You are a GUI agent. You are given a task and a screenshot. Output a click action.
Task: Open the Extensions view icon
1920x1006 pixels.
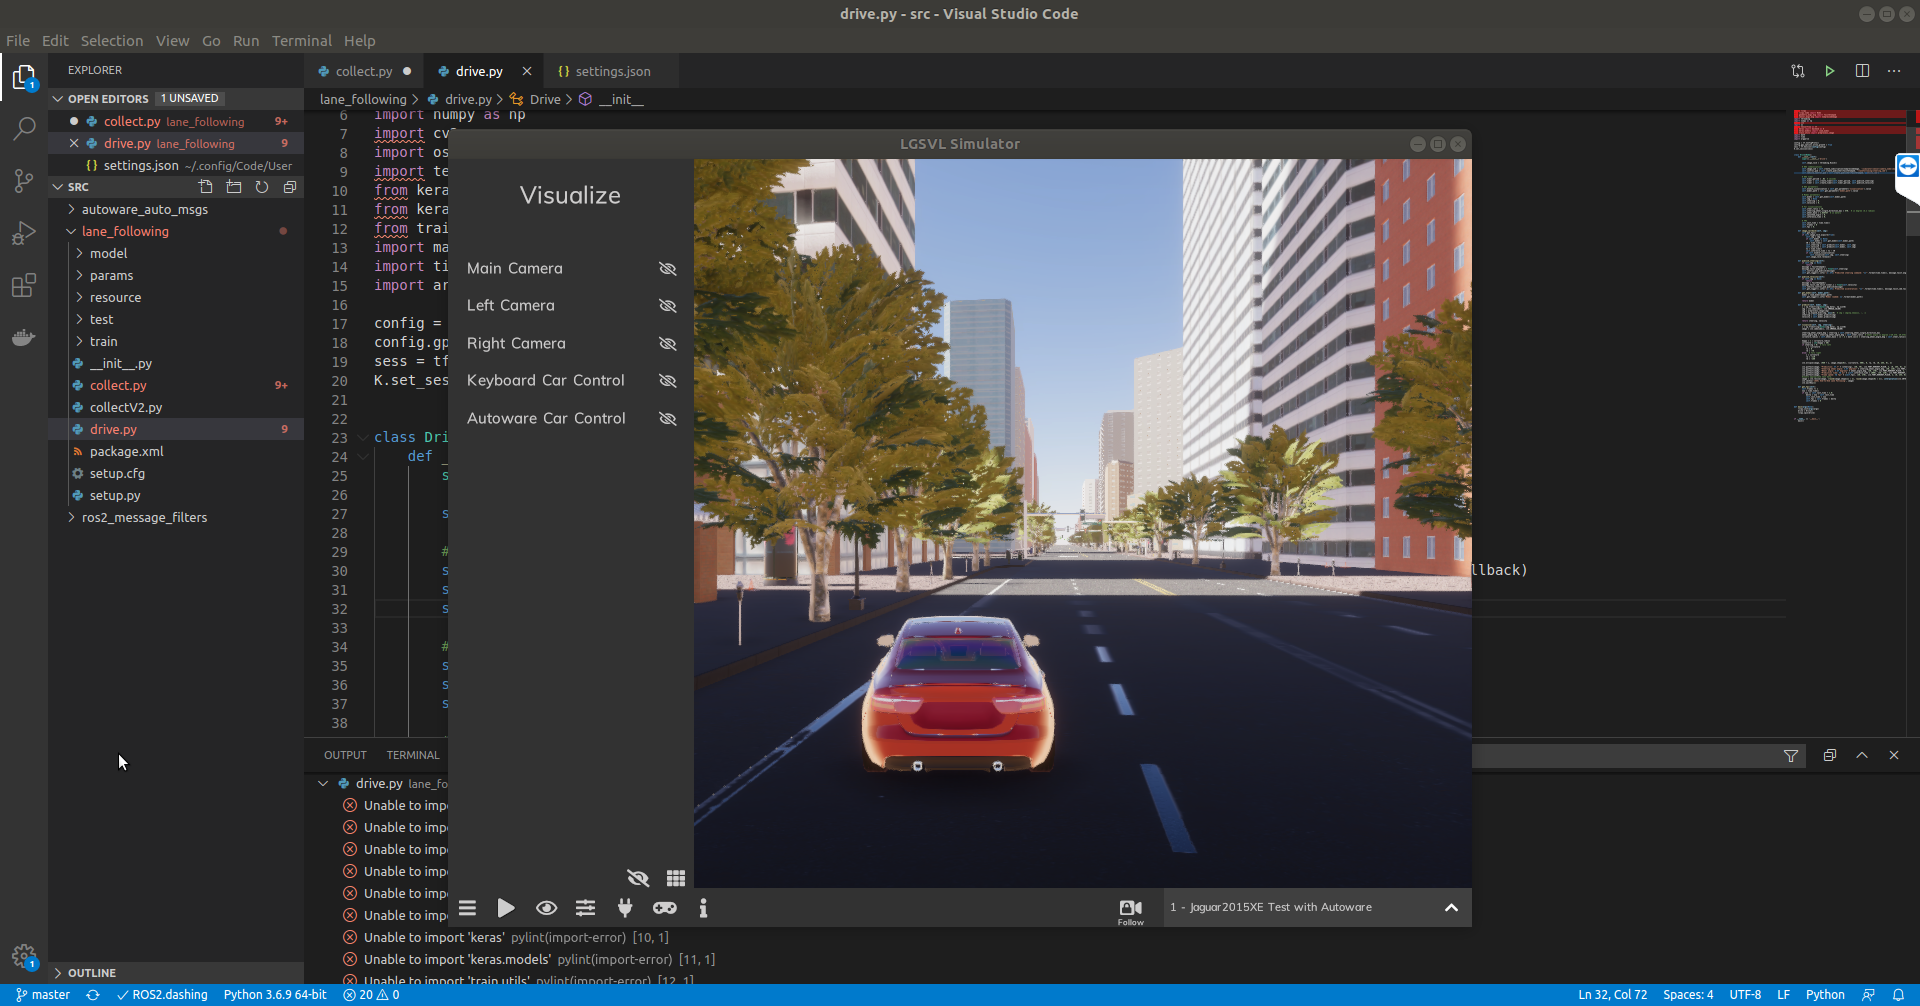pyautogui.click(x=23, y=285)
